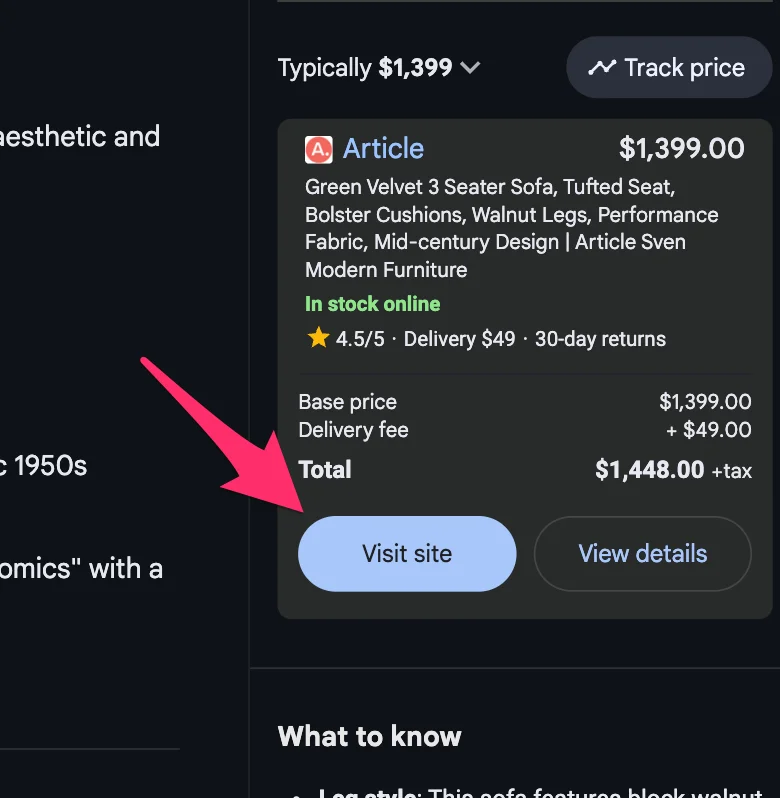
Task: Click the Track price button label
Action: tap(684, 68)
